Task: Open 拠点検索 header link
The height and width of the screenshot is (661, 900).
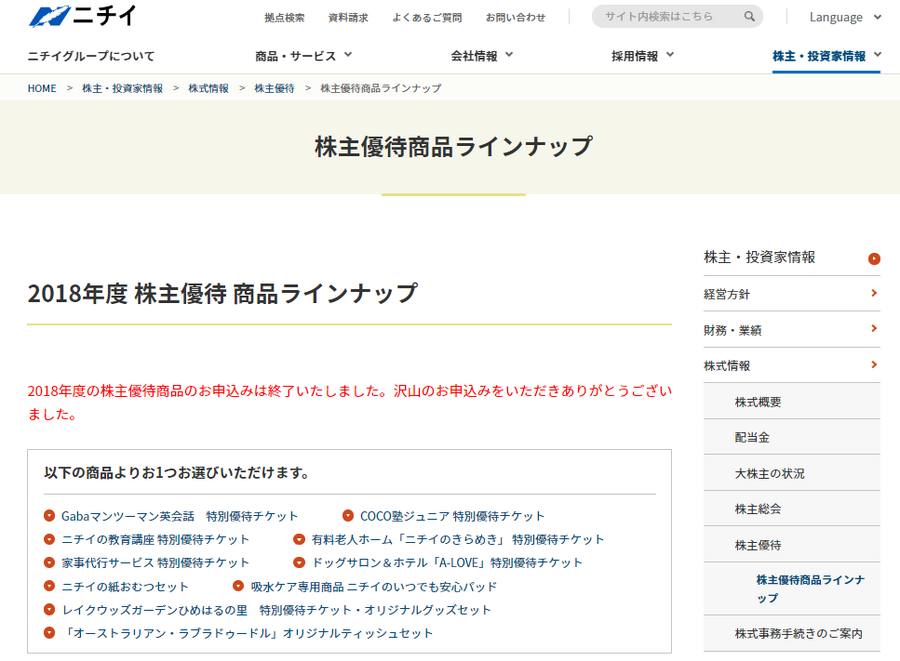Action: point(284,18)
